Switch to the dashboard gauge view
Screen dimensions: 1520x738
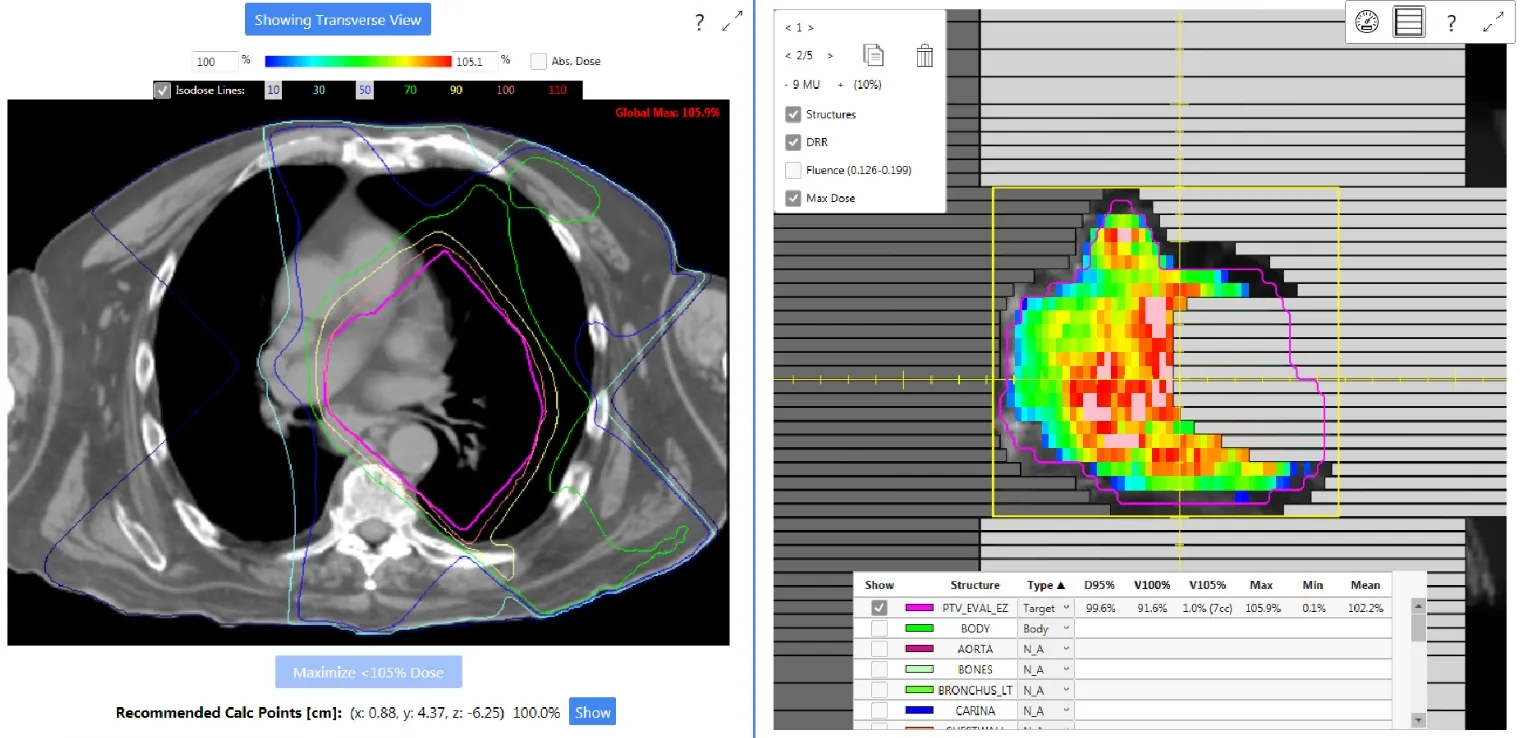point(1366,21)
